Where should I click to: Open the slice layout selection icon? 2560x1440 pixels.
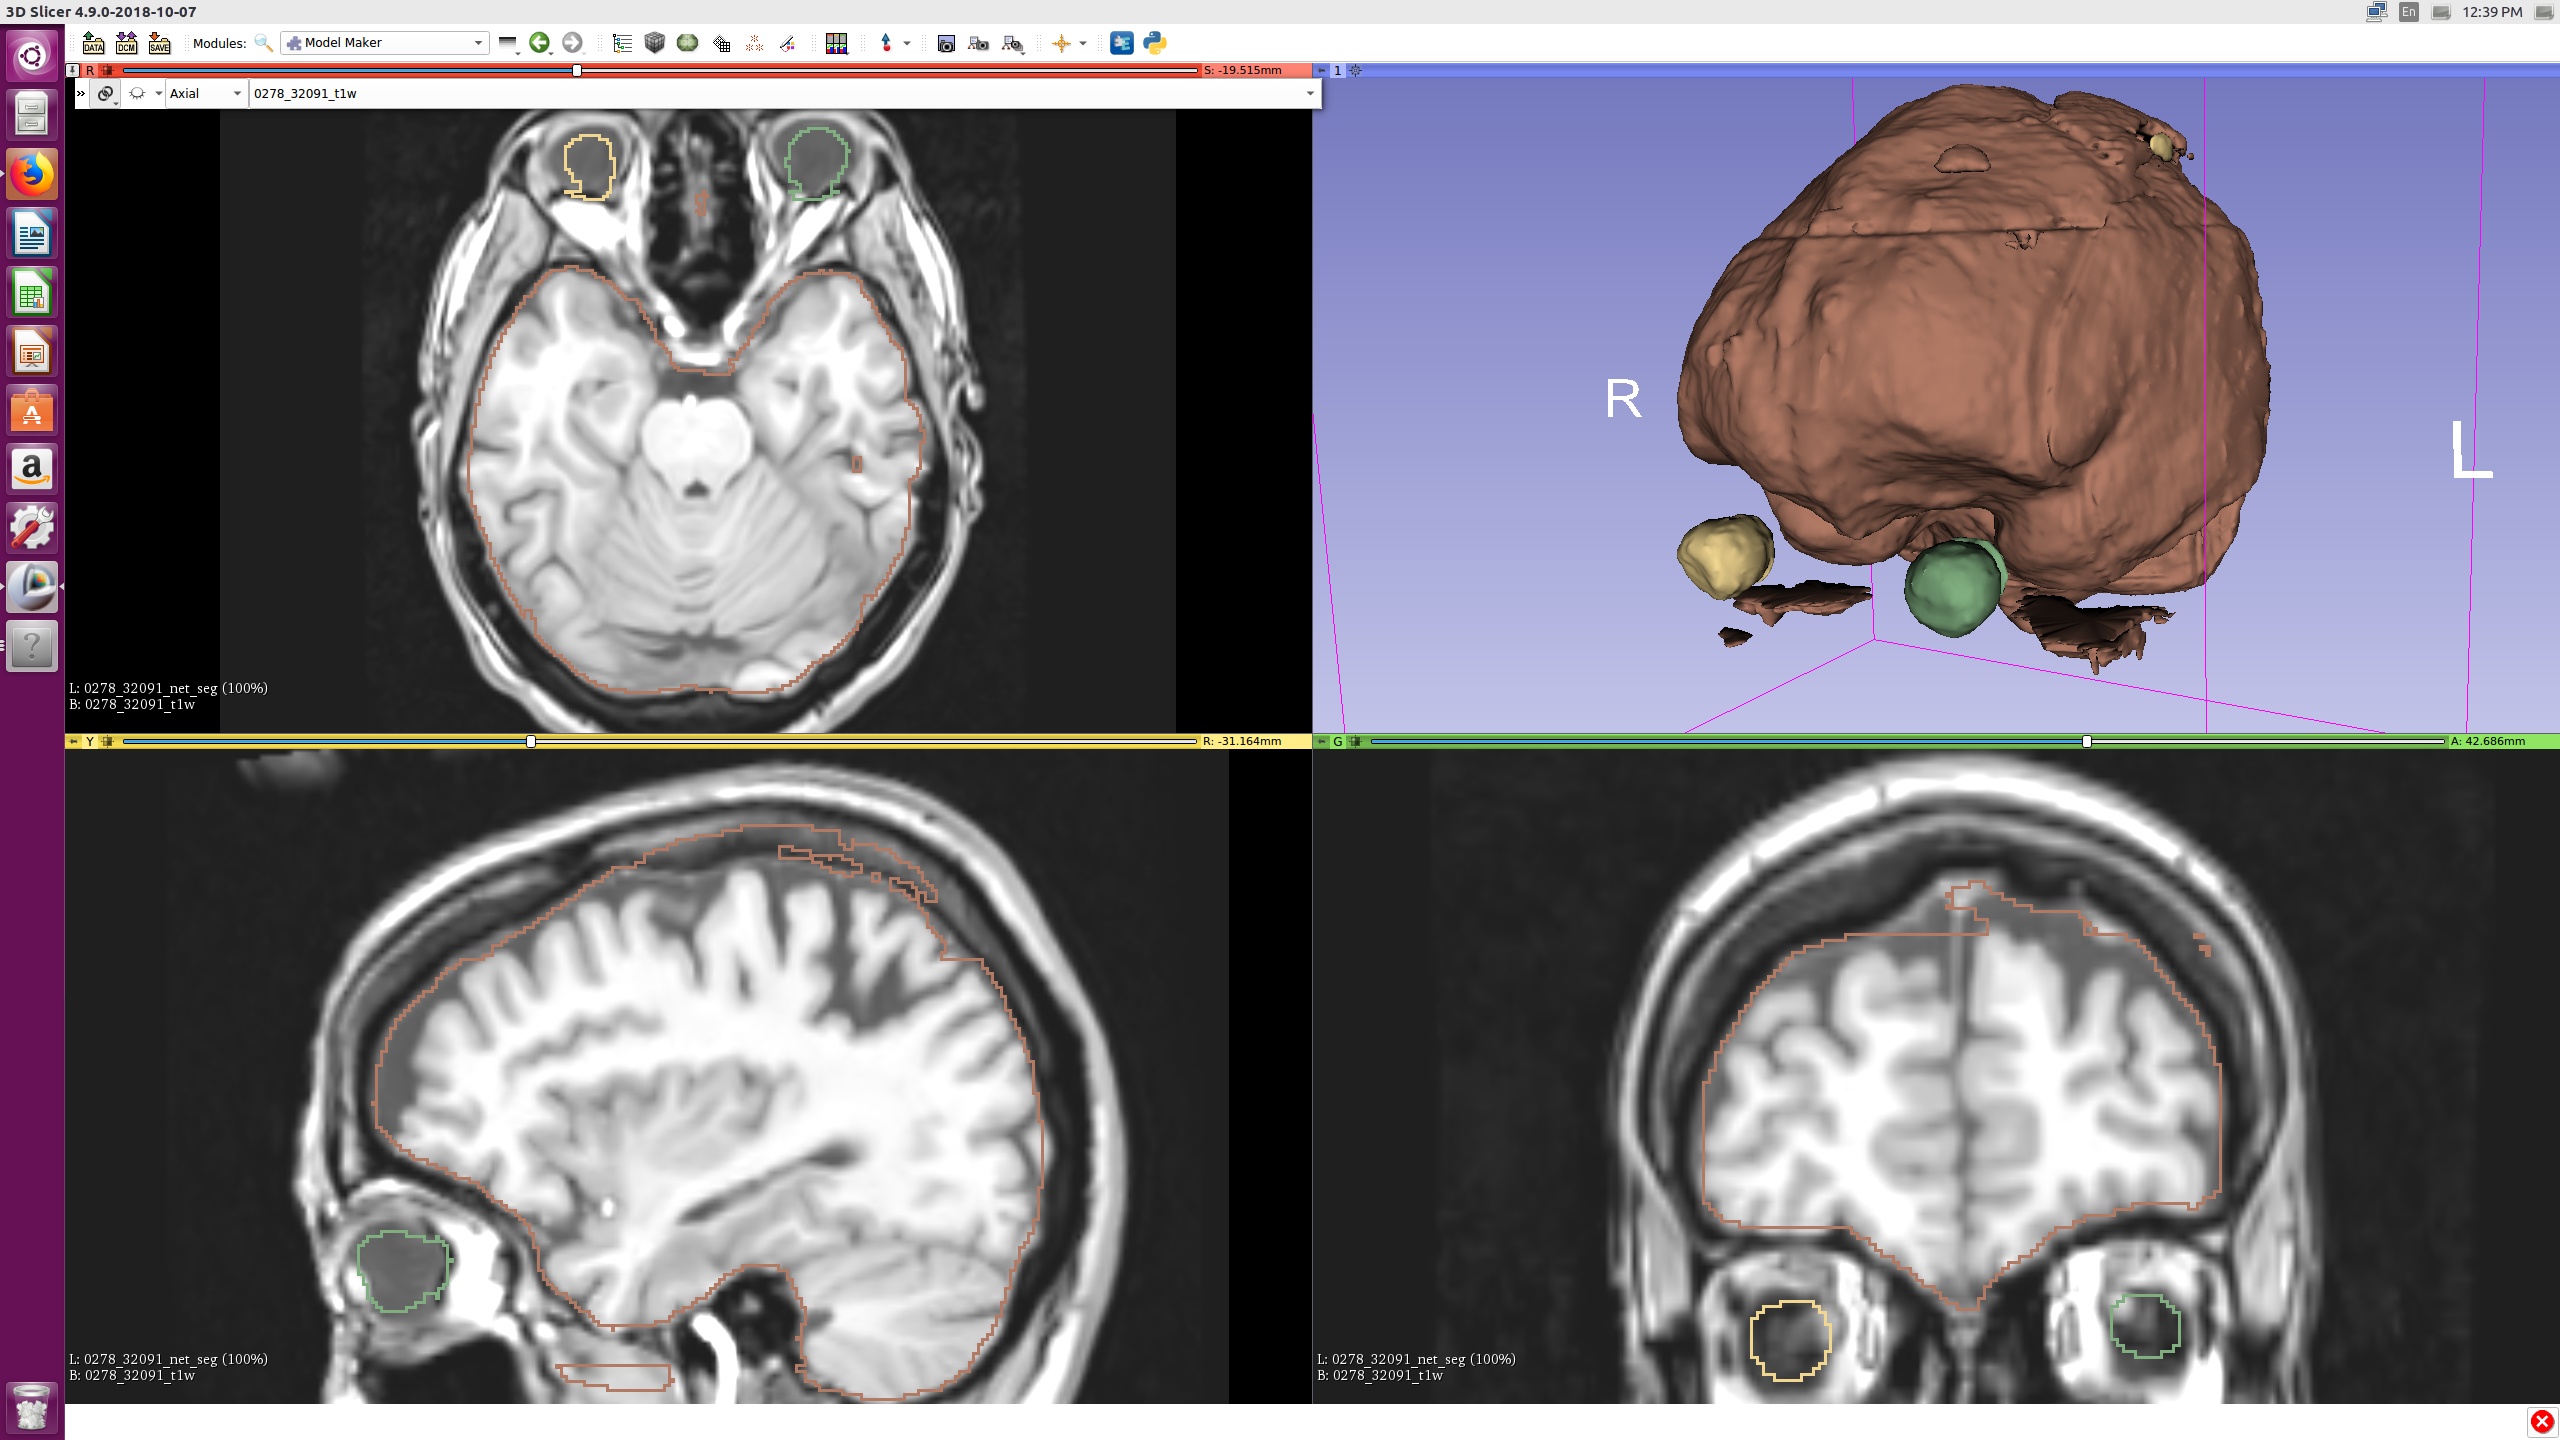point(836,43)
